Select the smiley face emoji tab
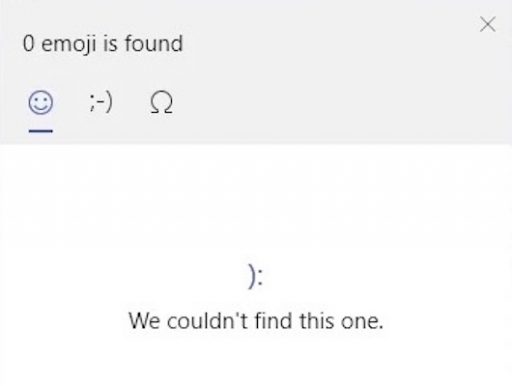 [x=41, y=103]
